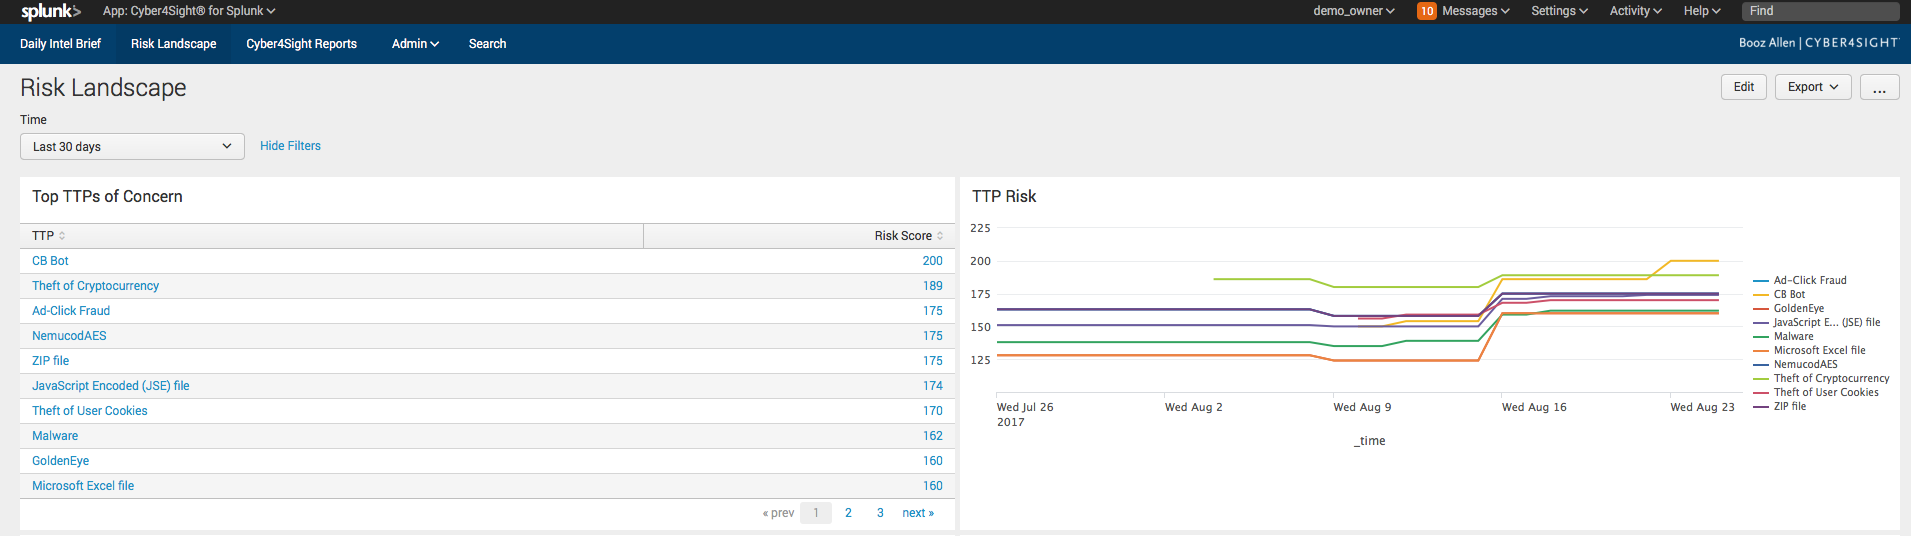1911x536 pixels.
Task: Select Theft of User Cookies legend entry
Action: tap(1816, 393)
